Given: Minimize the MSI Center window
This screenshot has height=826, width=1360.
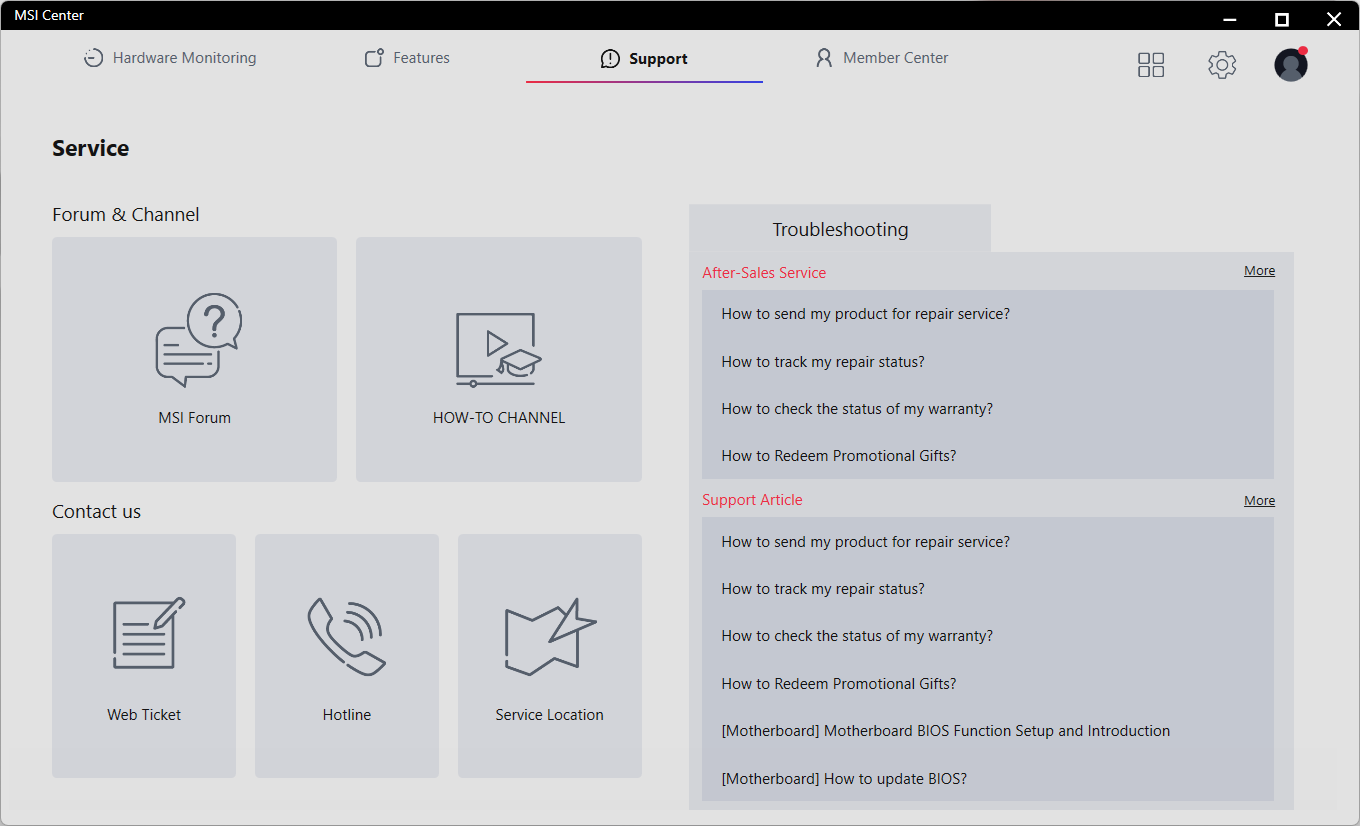Looking at the screenshot, I should point(1231,18).
